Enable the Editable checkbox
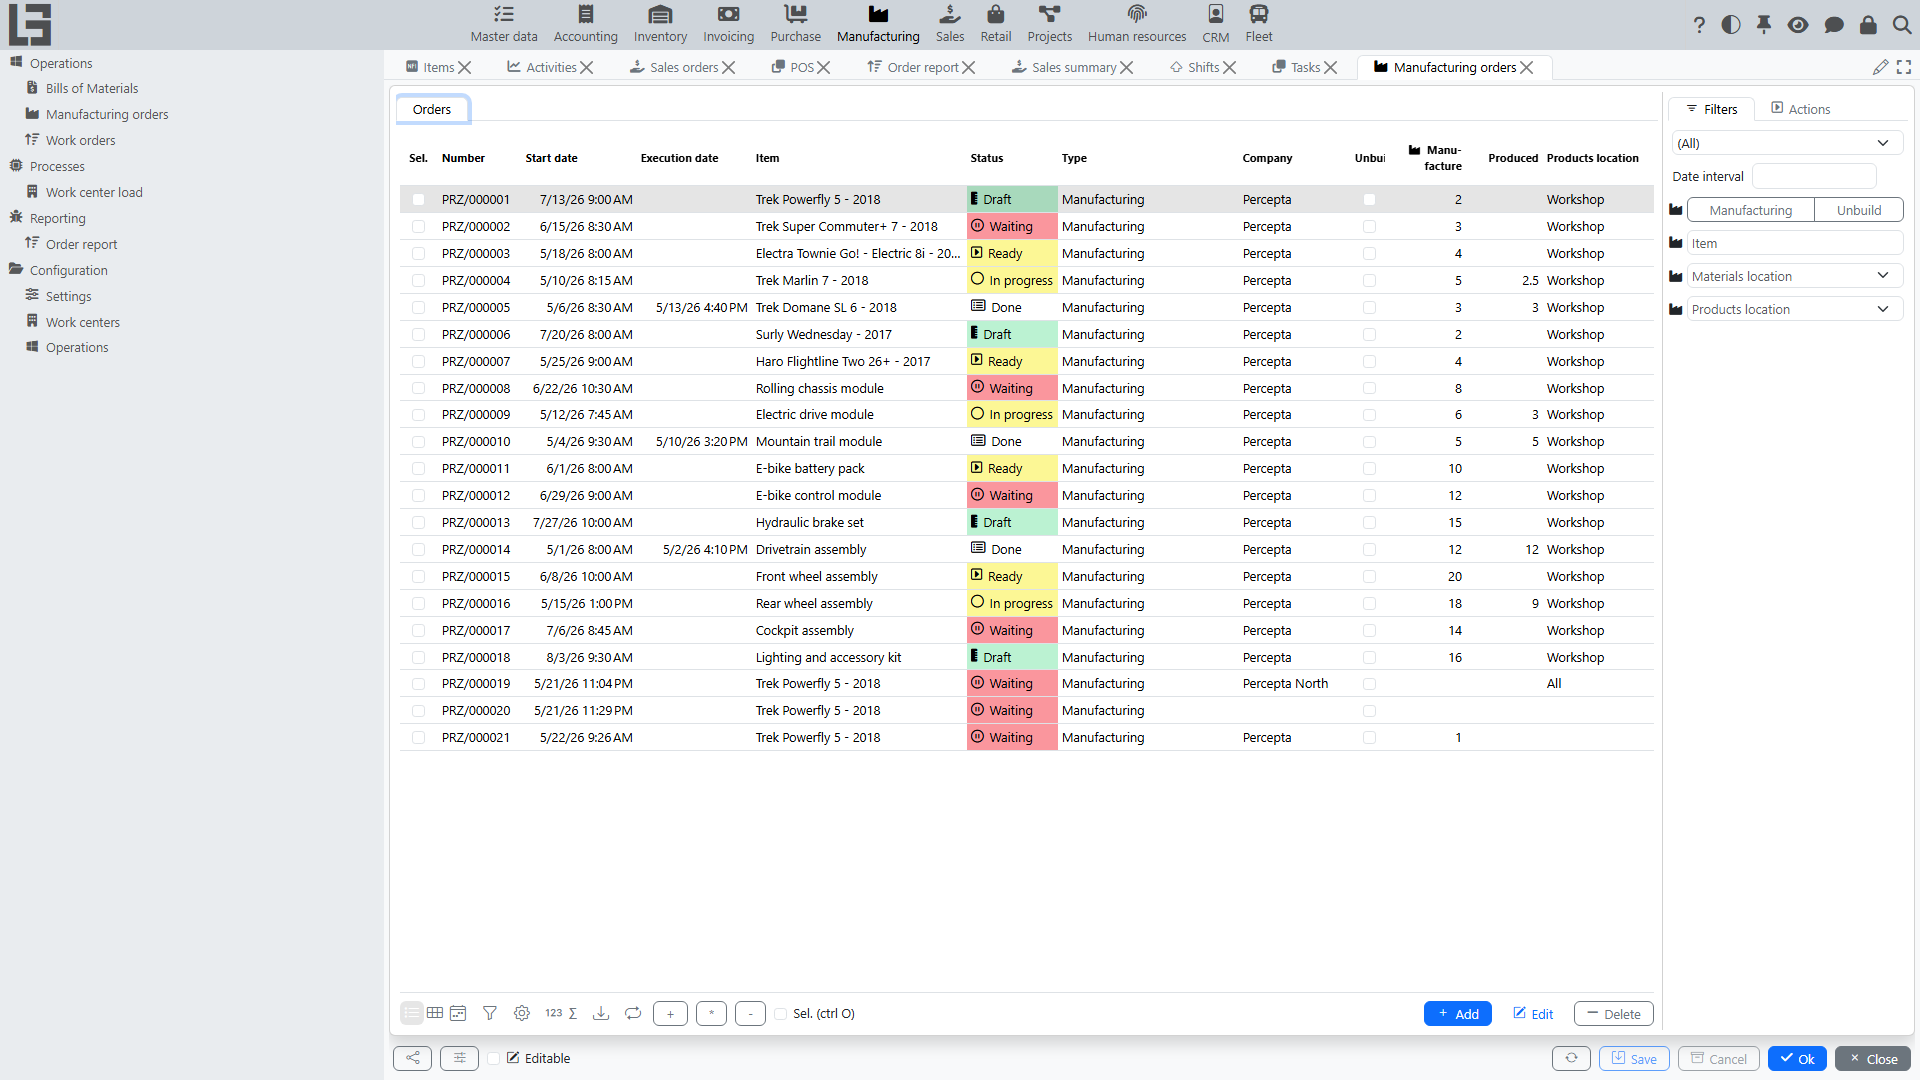The image size is (1920, 1080). point(494,1059)
